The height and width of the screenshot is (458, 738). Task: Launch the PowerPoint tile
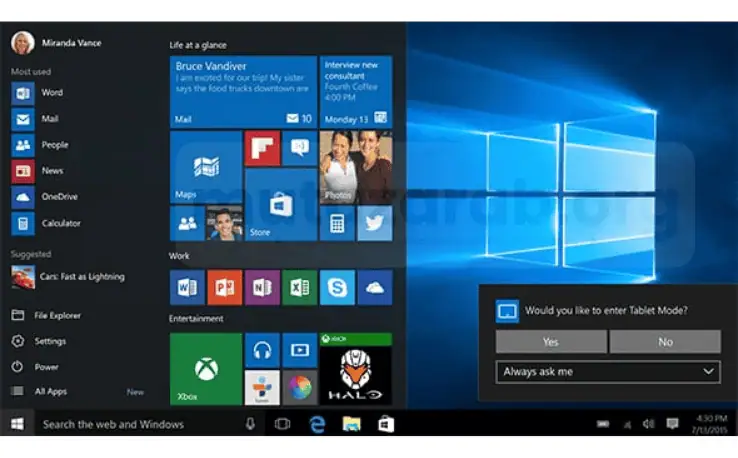(225, 287)
